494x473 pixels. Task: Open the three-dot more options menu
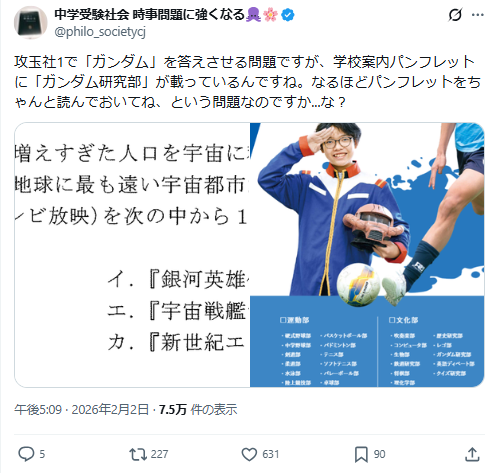[x=478, y=15]
